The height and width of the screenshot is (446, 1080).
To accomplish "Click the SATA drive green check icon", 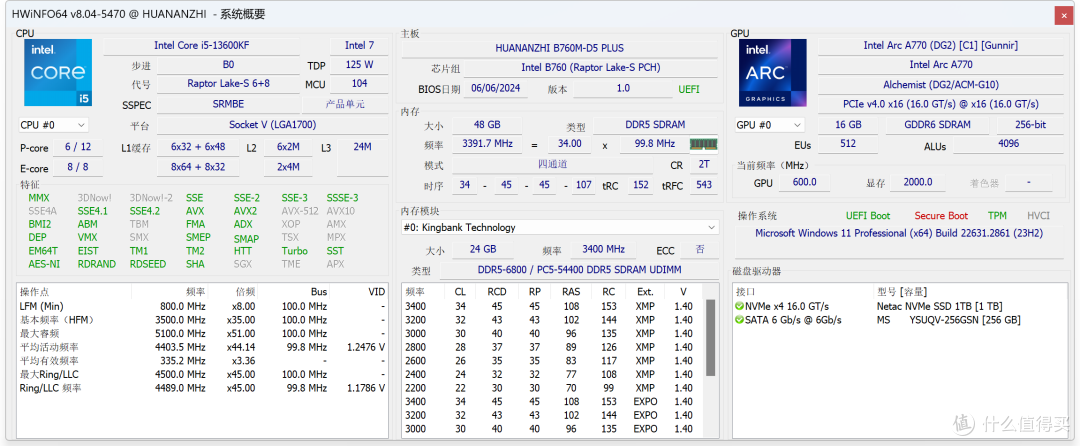I will pos(740,320).
